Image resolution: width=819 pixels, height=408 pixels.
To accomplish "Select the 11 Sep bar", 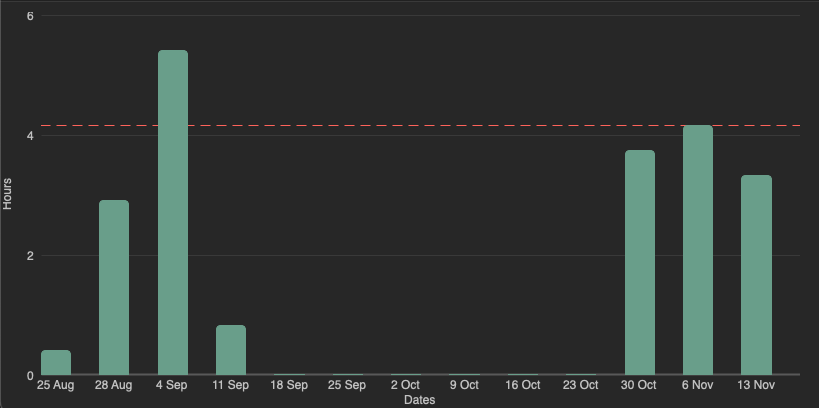I will click(231, 350).
